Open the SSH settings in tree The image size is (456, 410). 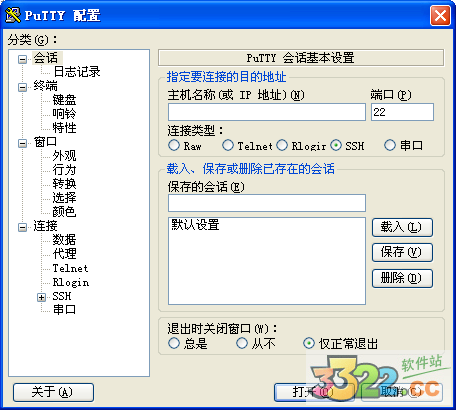(x=62, y=296)
